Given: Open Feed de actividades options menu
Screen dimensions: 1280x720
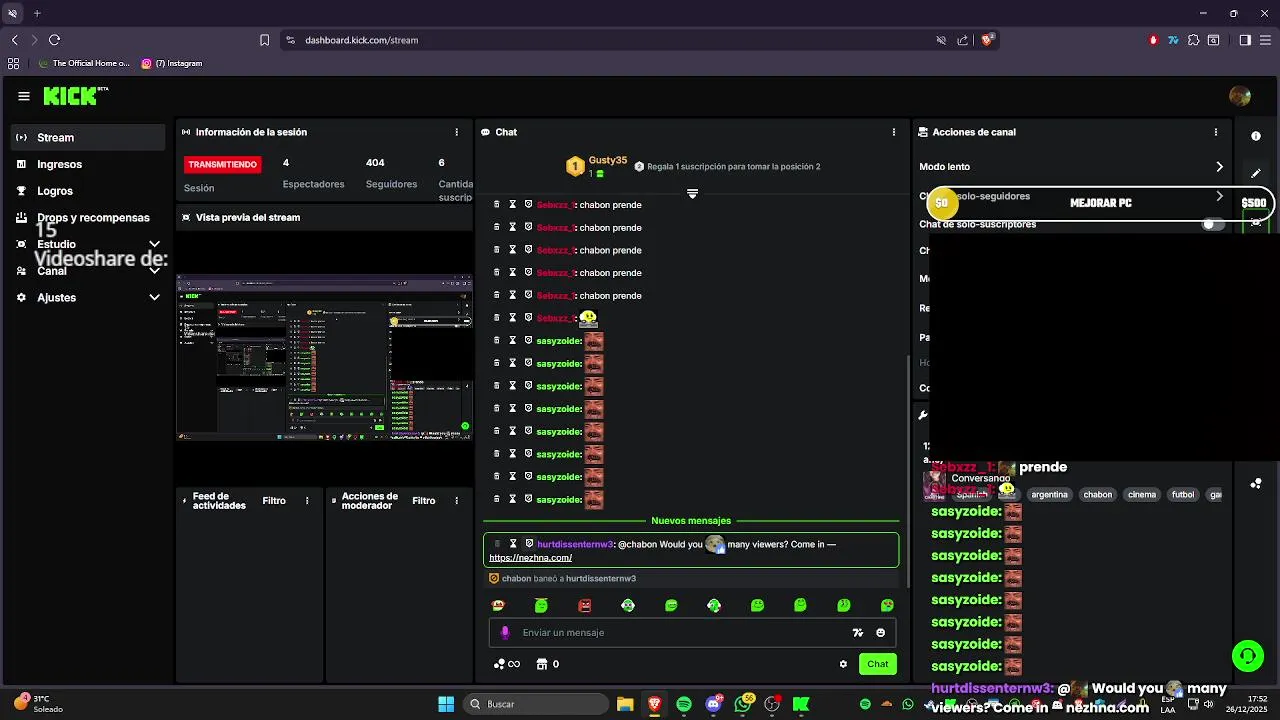Looking at the screenshot, I should (307, 501).
